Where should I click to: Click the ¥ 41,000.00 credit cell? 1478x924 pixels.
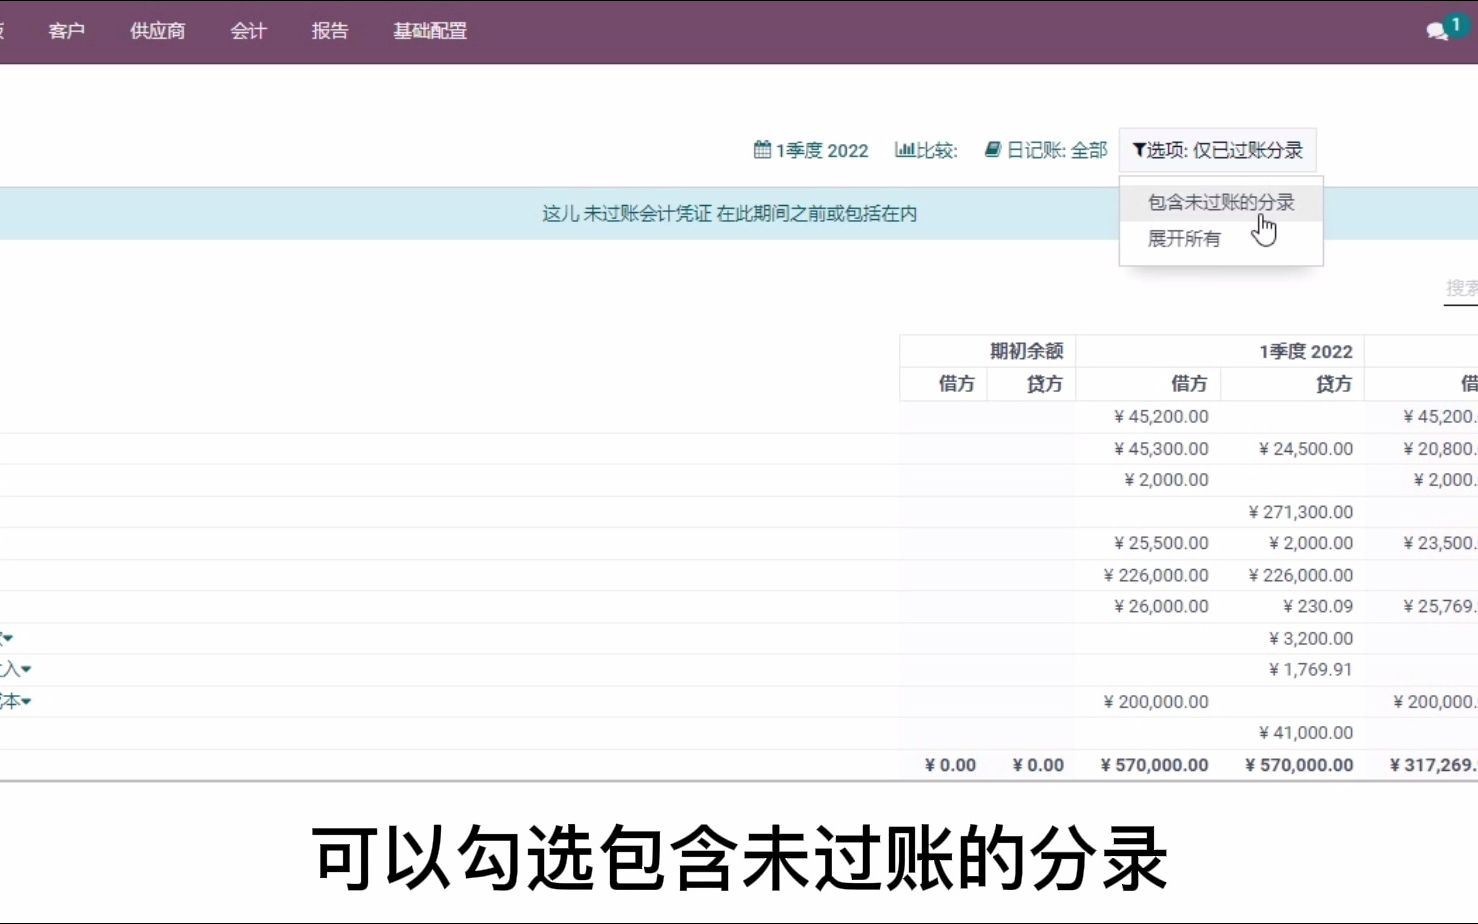point(1305,733)
